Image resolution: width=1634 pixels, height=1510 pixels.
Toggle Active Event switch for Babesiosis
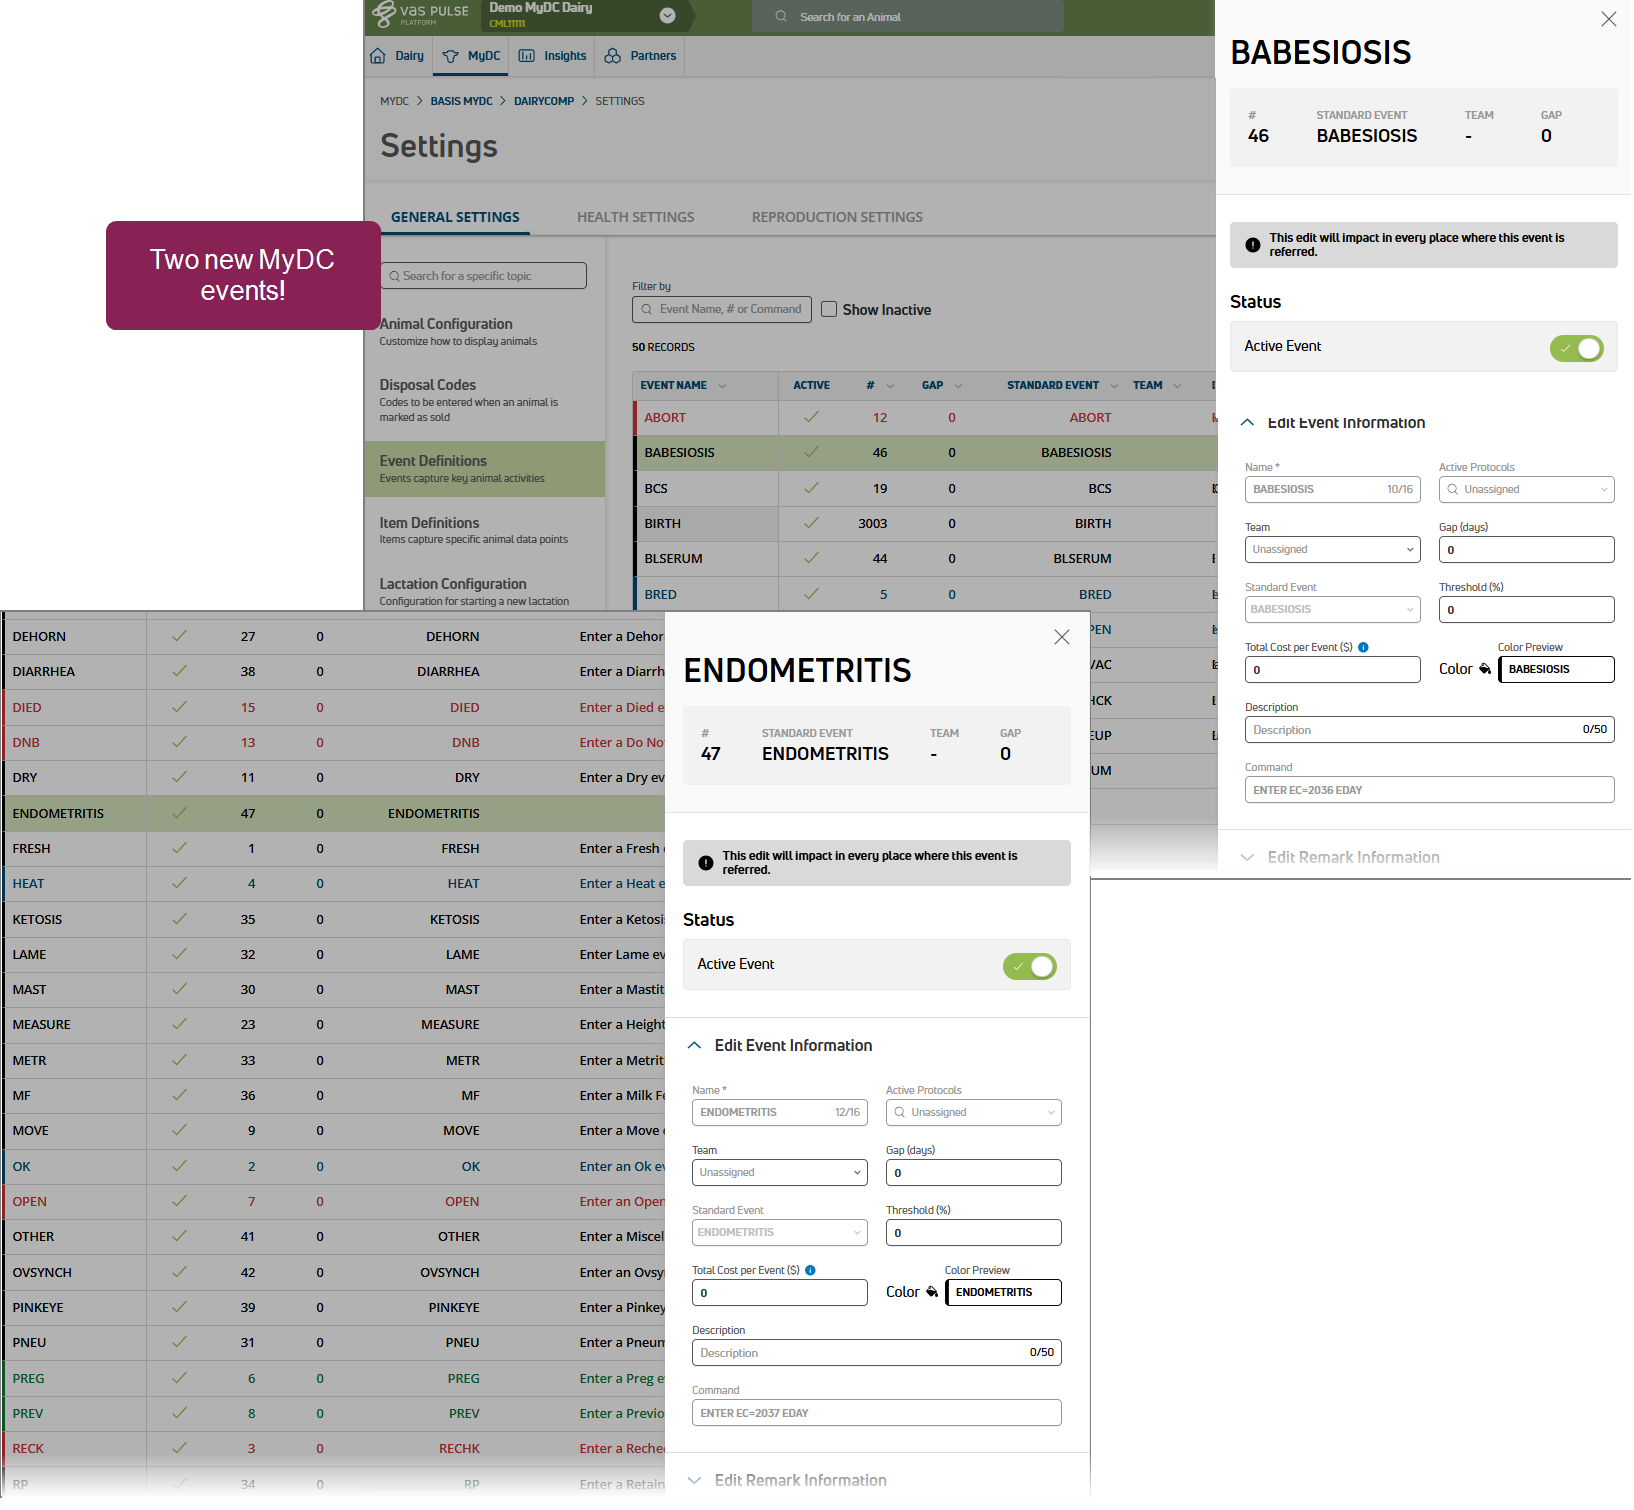coord(1576,348)
